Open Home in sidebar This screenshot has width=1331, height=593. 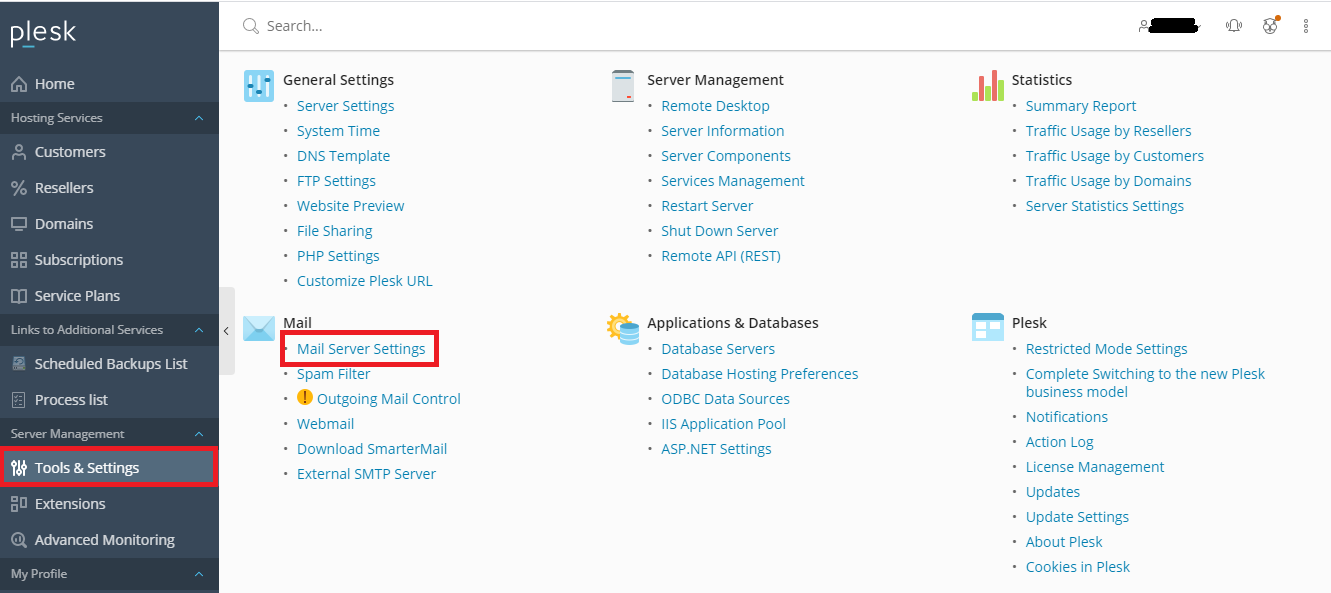point(109,84)
